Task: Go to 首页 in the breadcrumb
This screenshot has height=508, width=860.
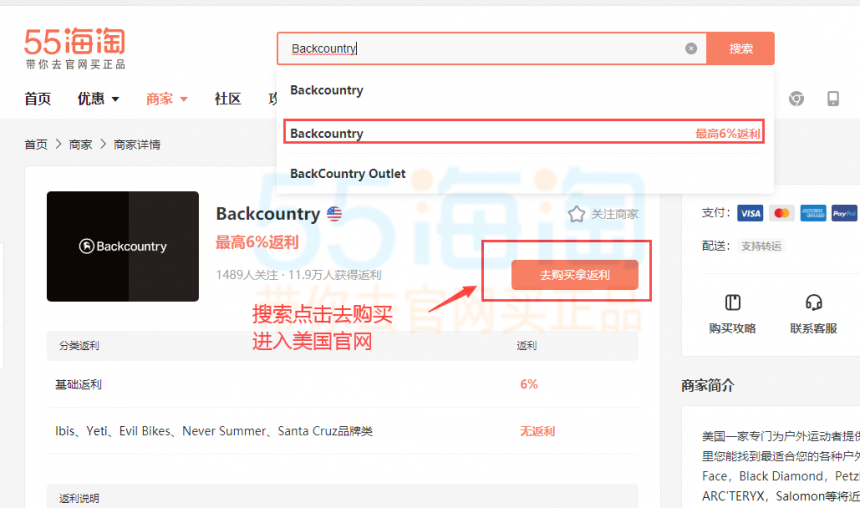Action: click(x=36, y=145)
